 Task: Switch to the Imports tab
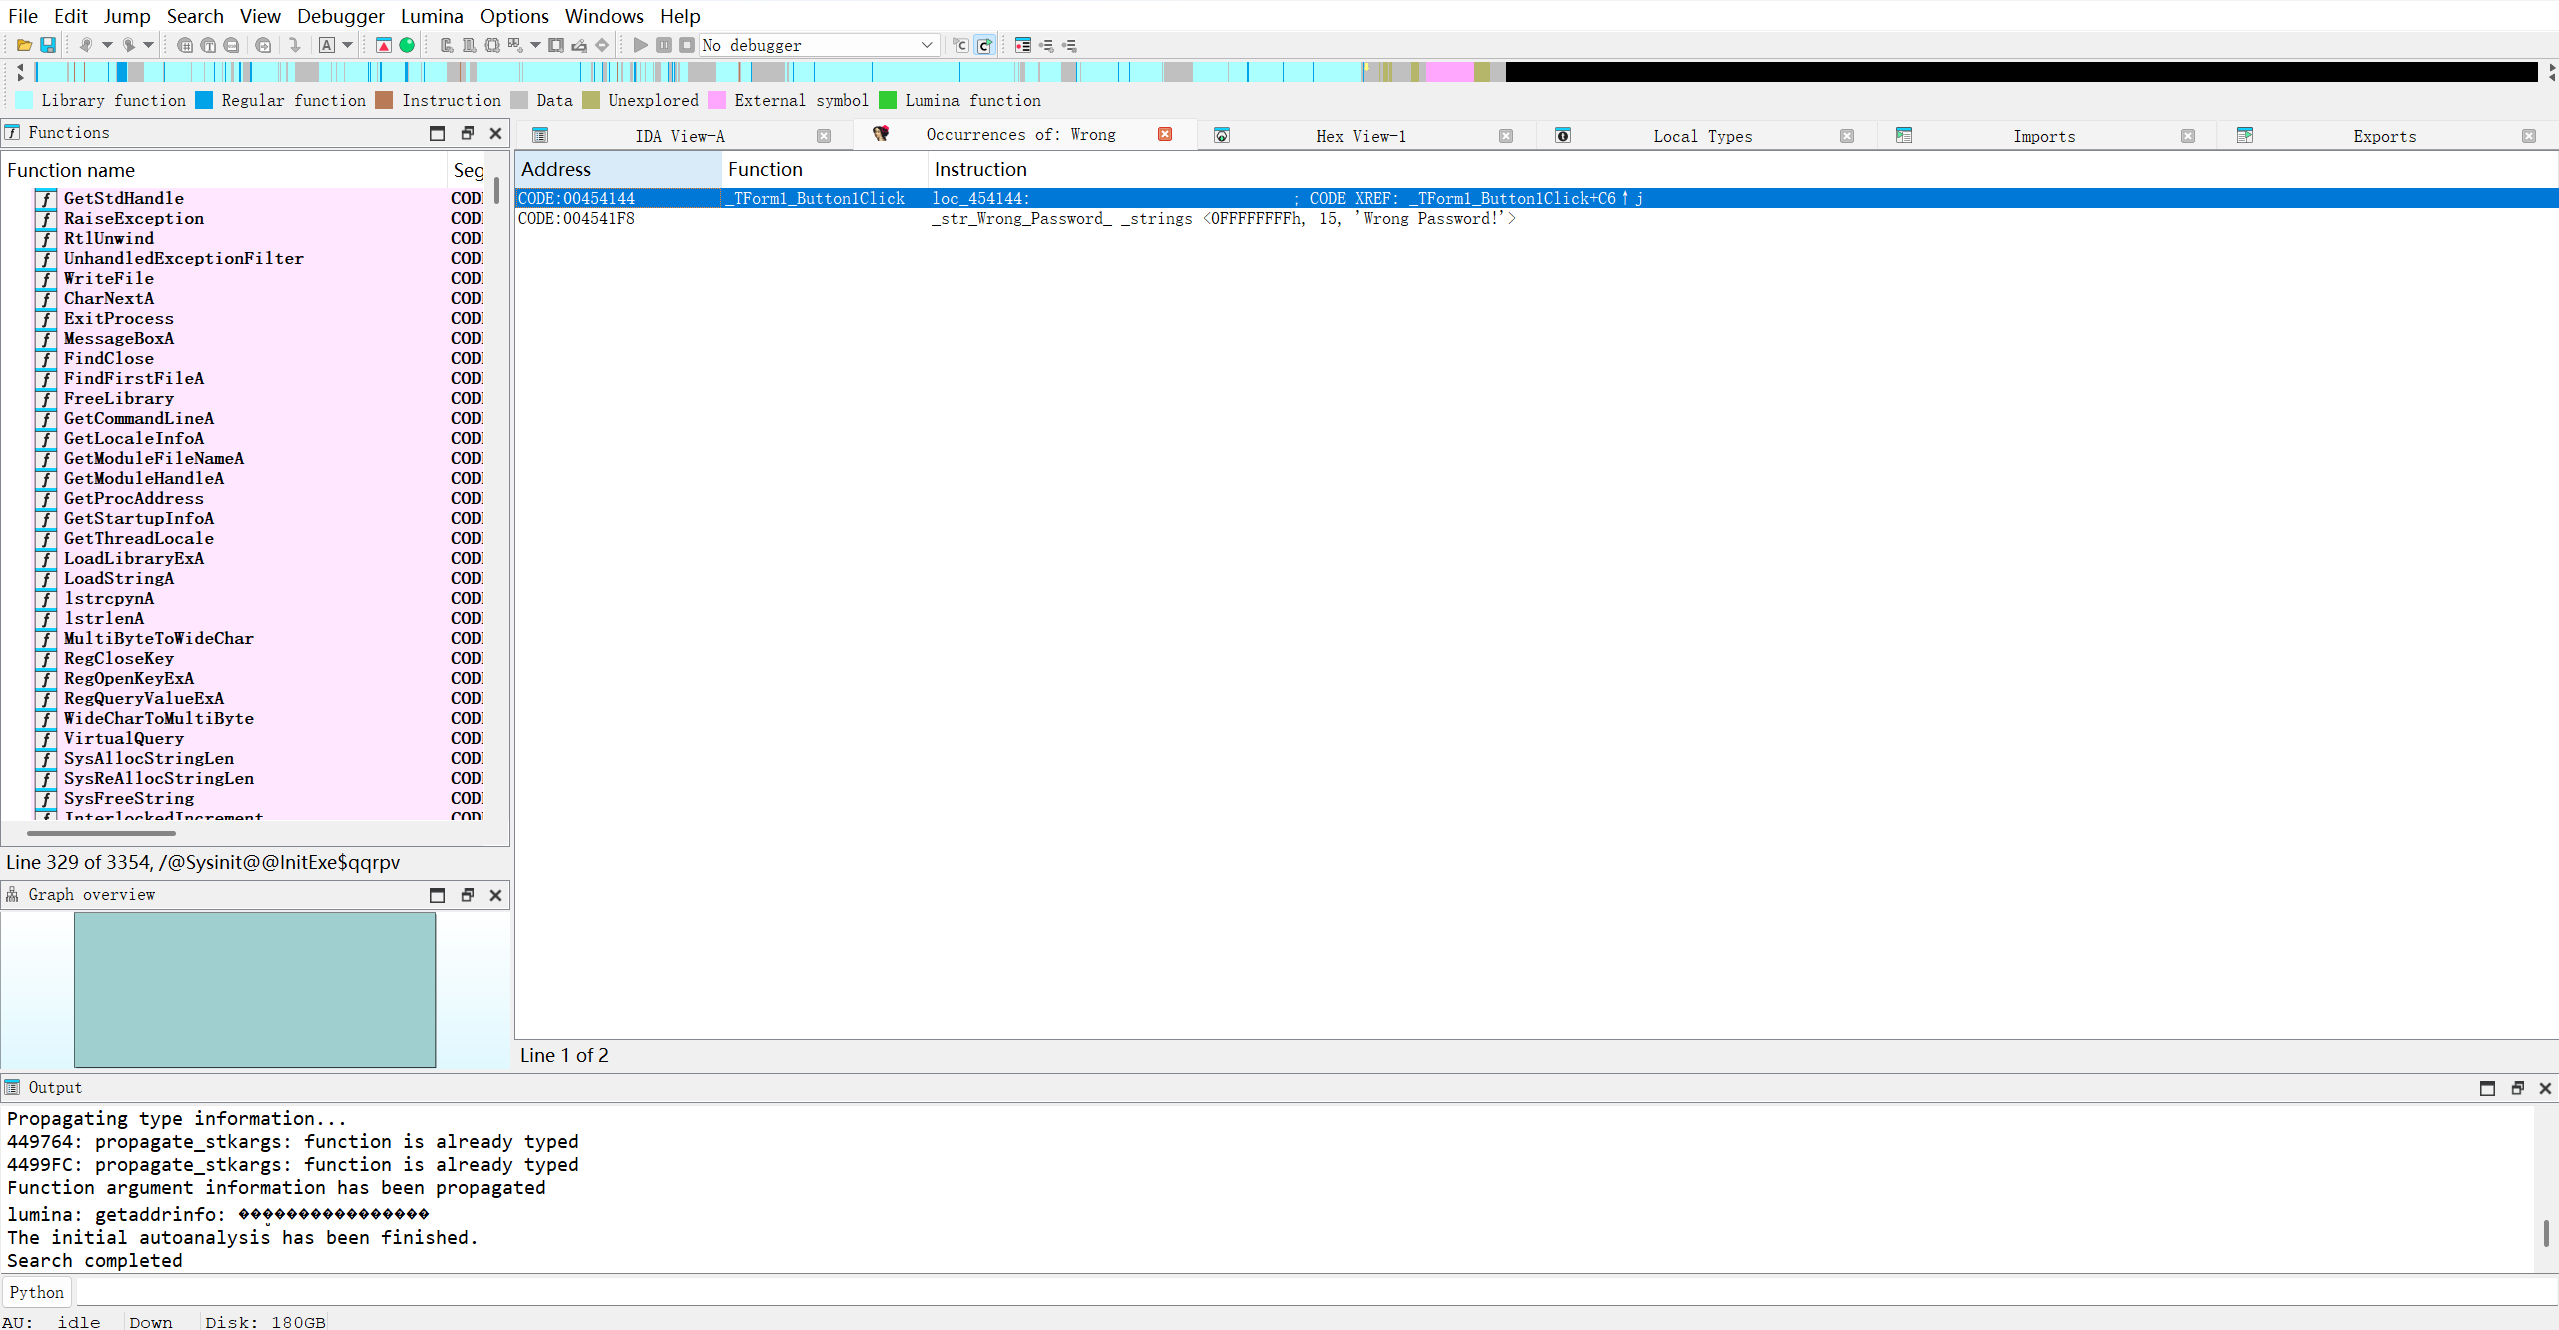[x=2043, y=136]
